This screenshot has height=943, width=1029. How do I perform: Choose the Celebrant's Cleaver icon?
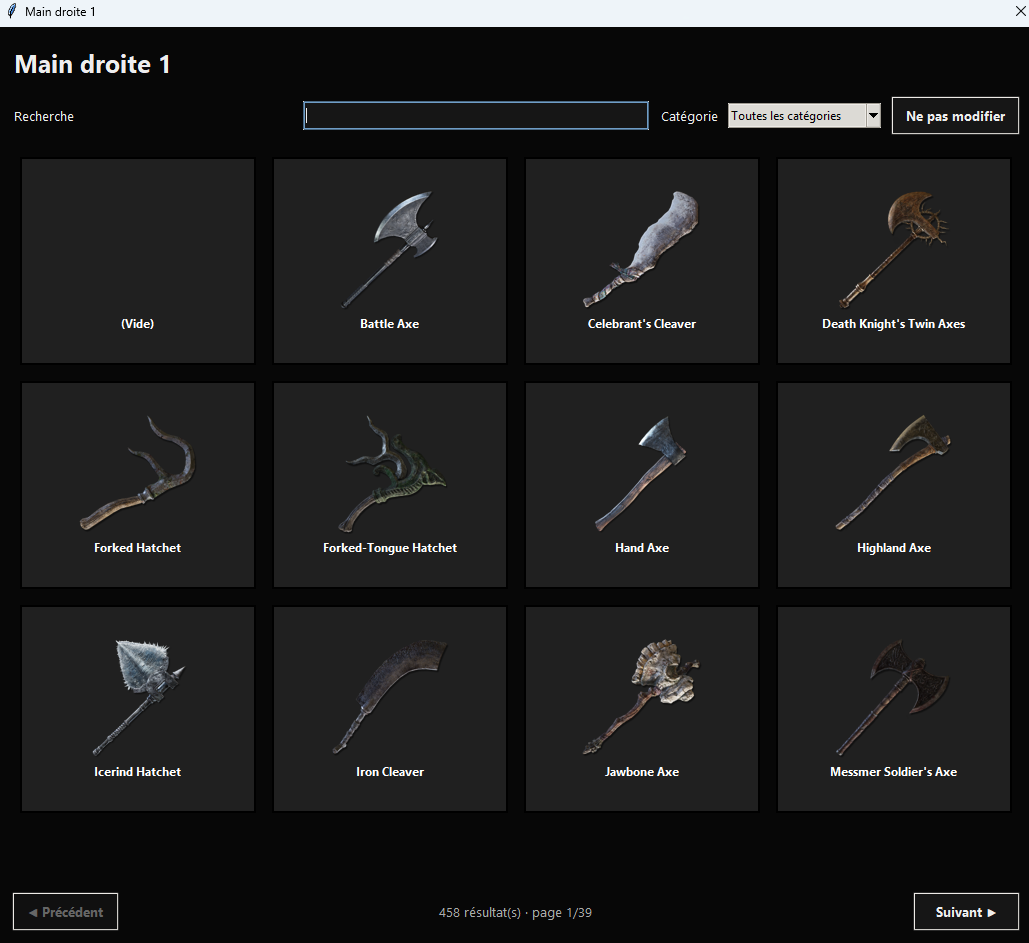click(641, 249)
